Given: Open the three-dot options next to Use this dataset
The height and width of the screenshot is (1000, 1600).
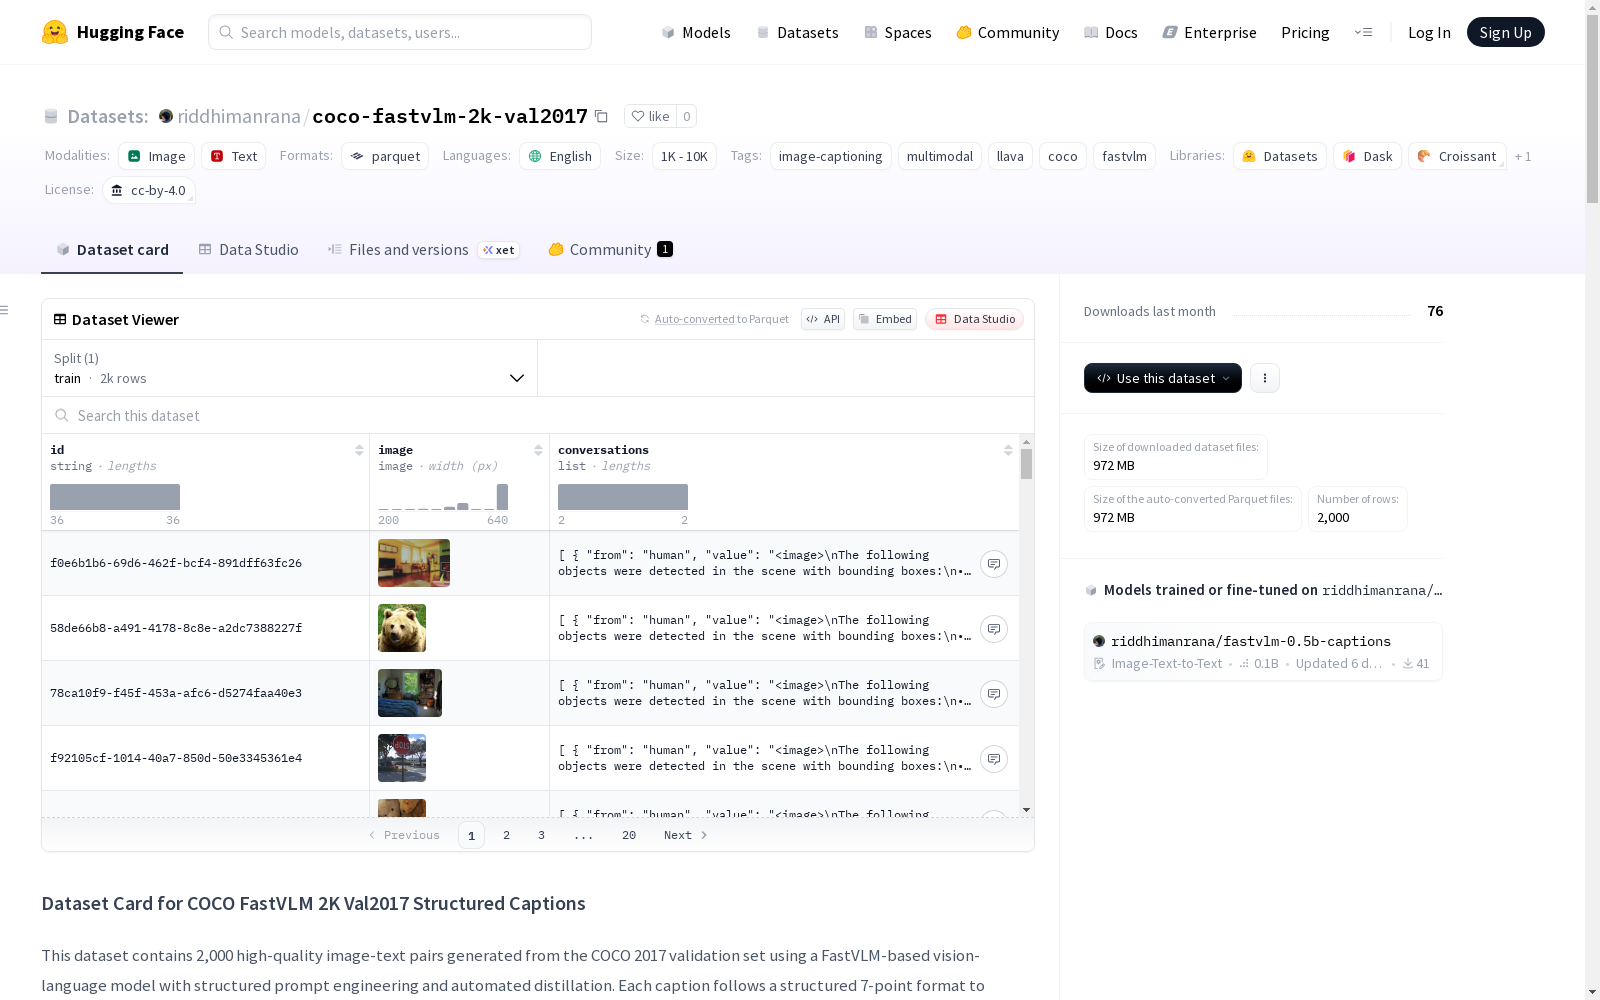Looking at the screenshot, I should pyautogui.click(x=1264, y=378).
